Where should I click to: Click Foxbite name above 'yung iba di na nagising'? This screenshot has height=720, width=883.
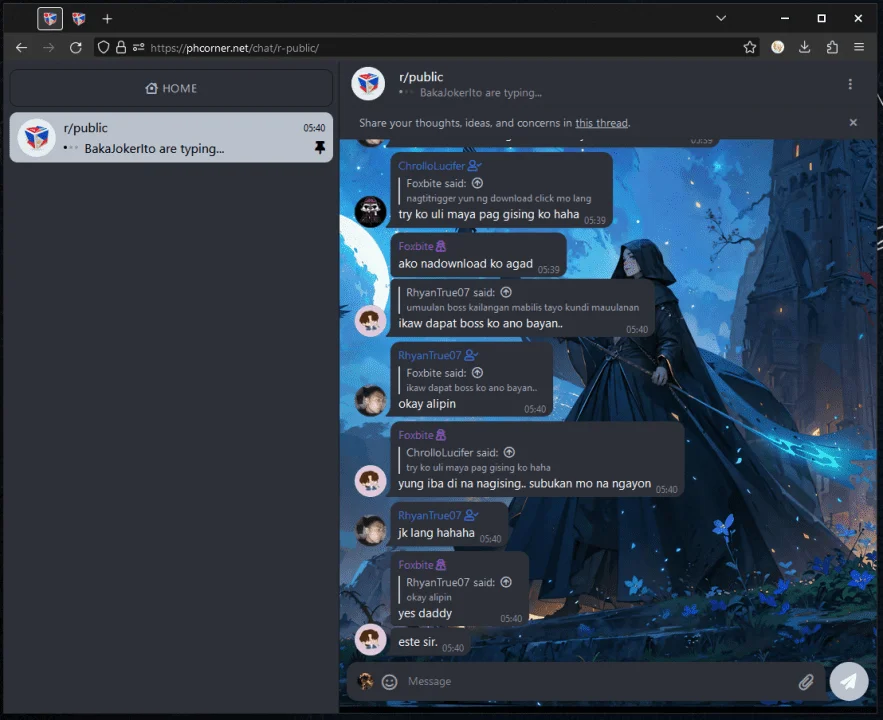tap(416, 435)
